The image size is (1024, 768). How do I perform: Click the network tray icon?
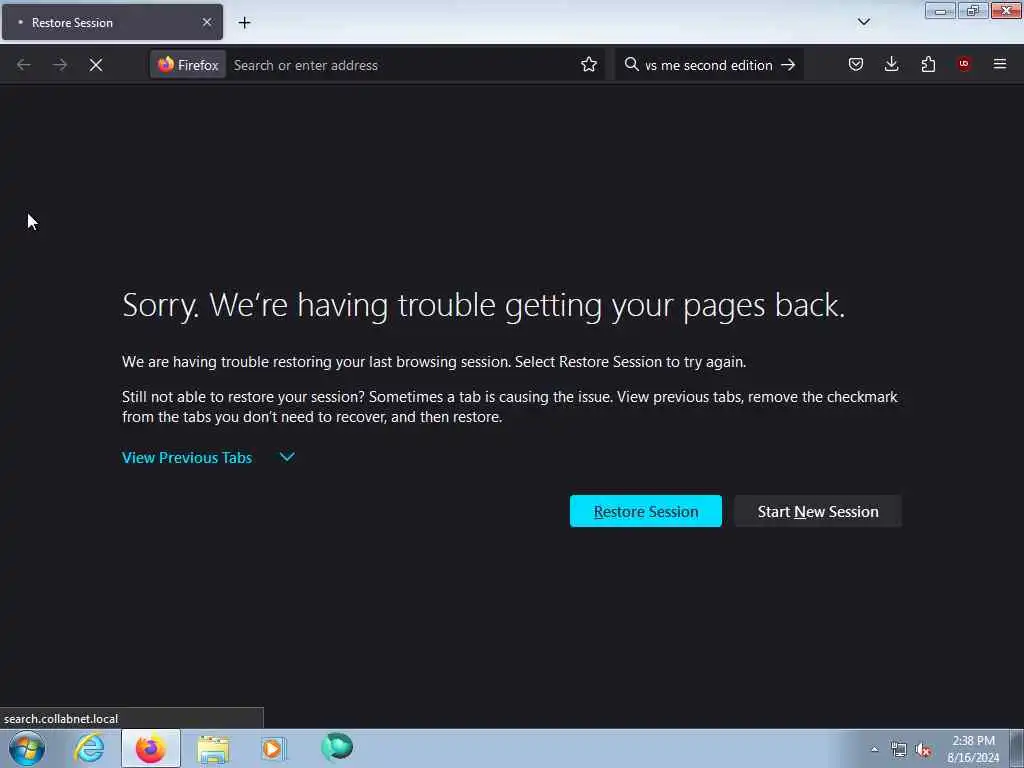point(899,750)
